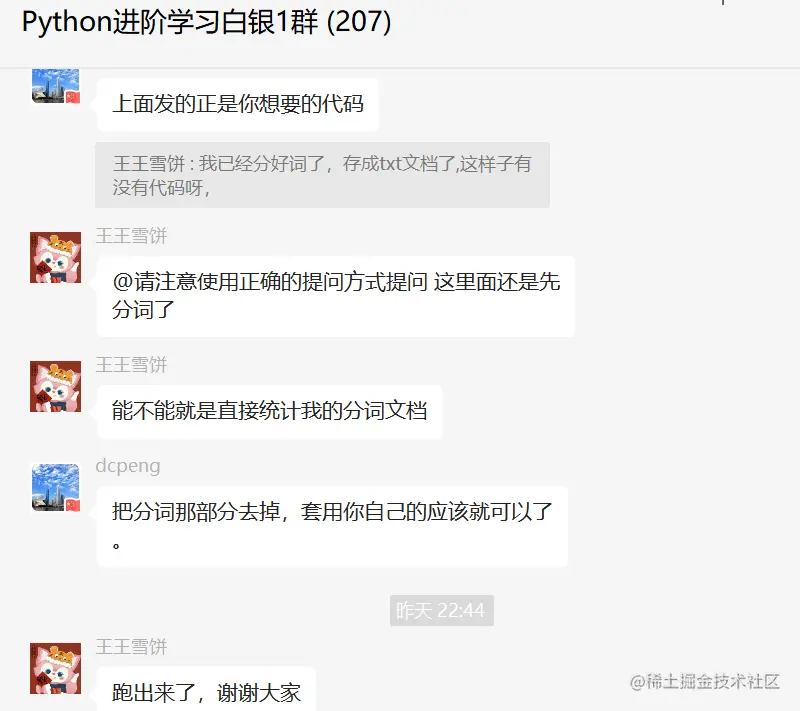Click the member count (207) in the title
The height and width of the screenshot is (711, 800).
pyautogui.click(x=359, y=22)
